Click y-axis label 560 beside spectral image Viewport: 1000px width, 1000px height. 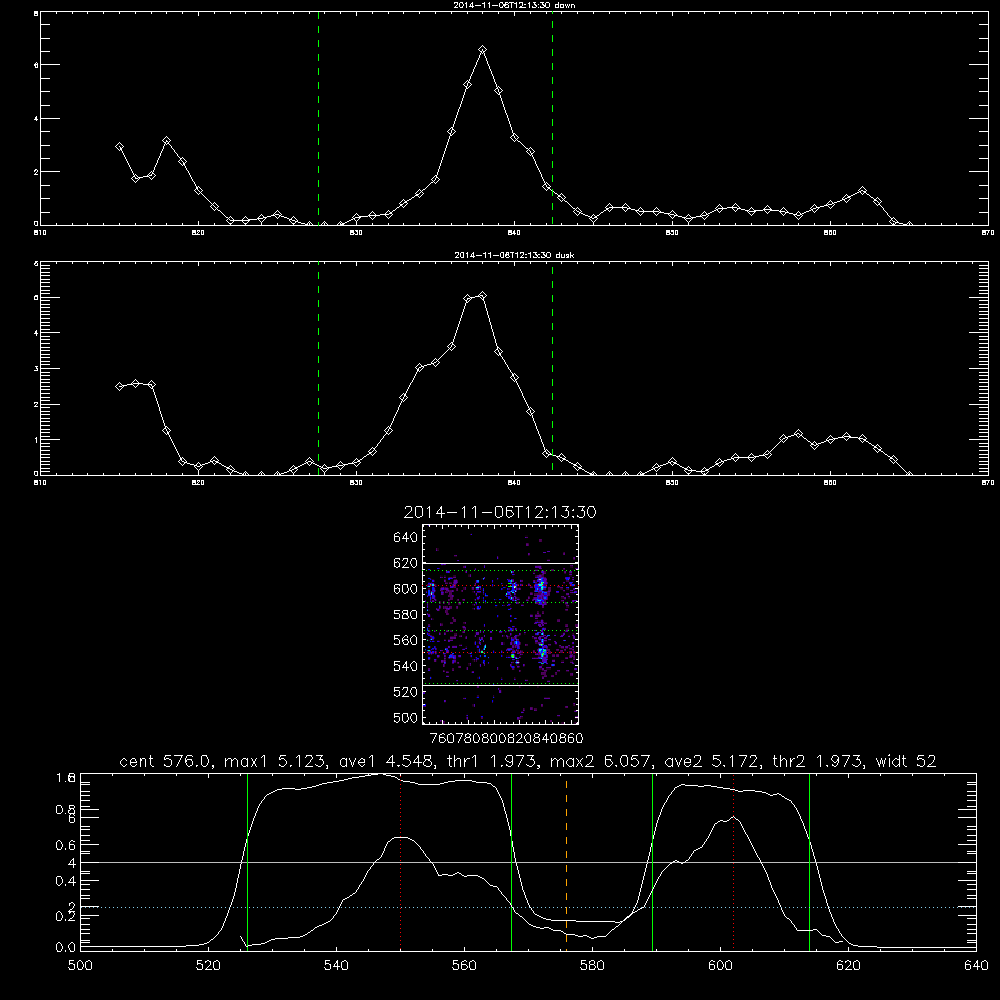[x=406, y=640]
